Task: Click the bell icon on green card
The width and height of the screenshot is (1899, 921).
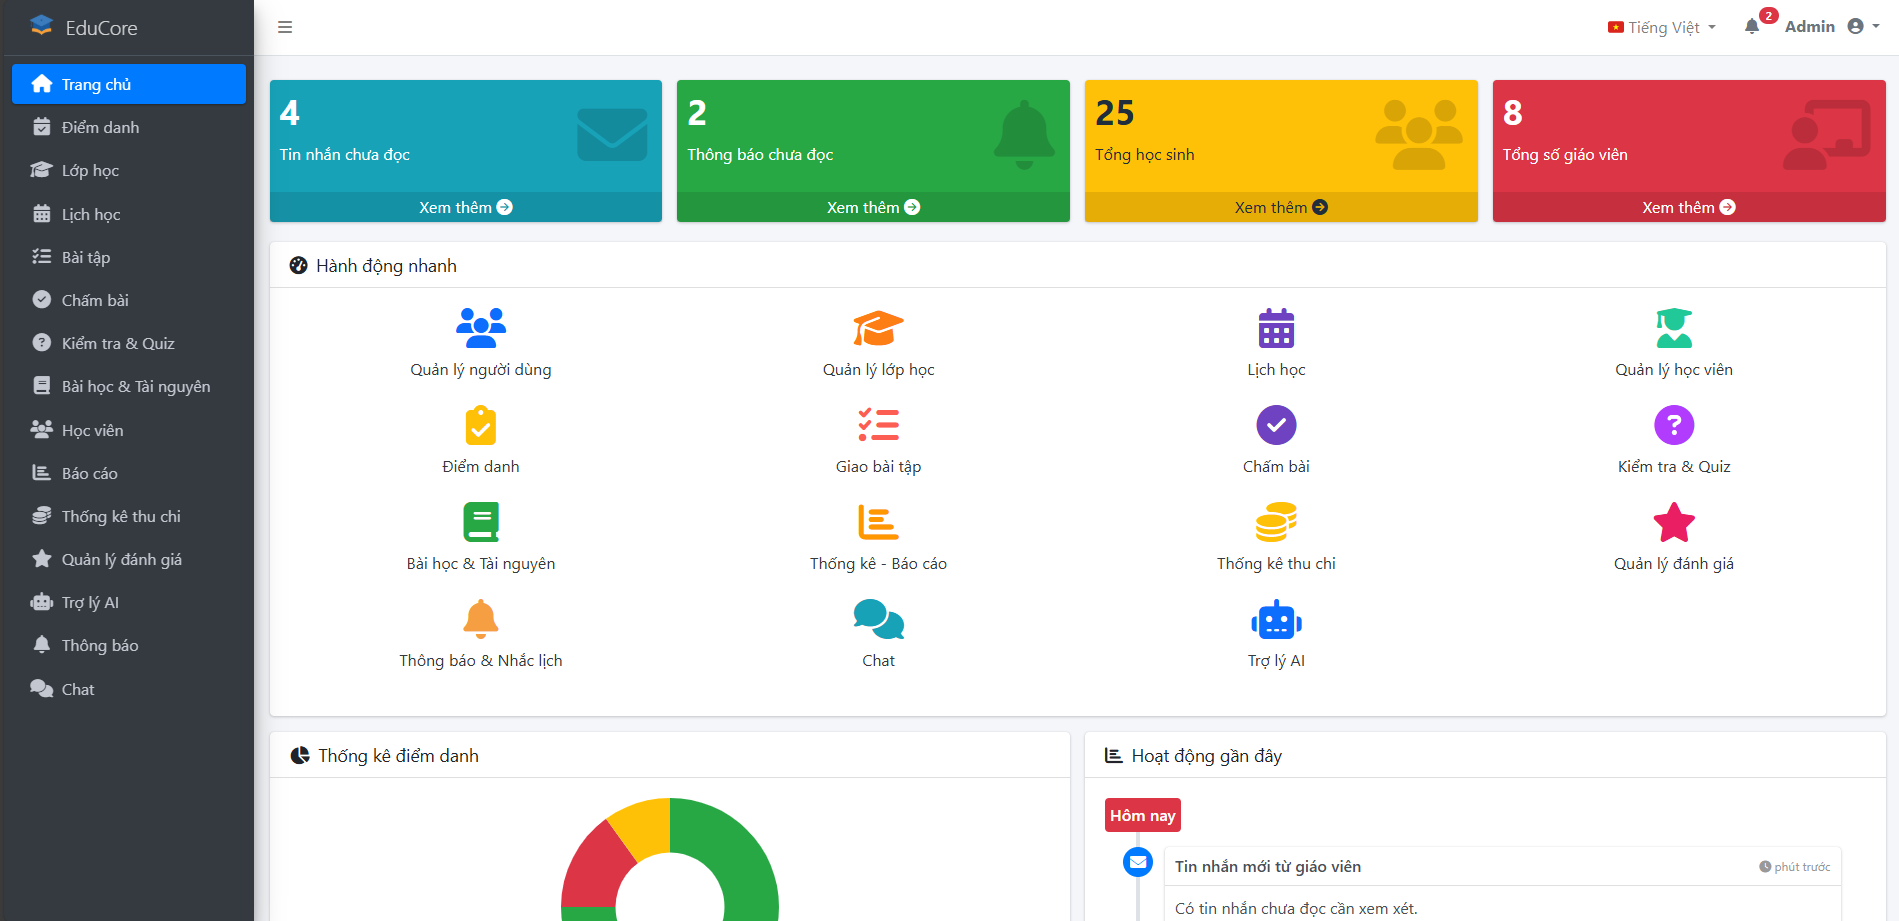Action: (1024, 134)
